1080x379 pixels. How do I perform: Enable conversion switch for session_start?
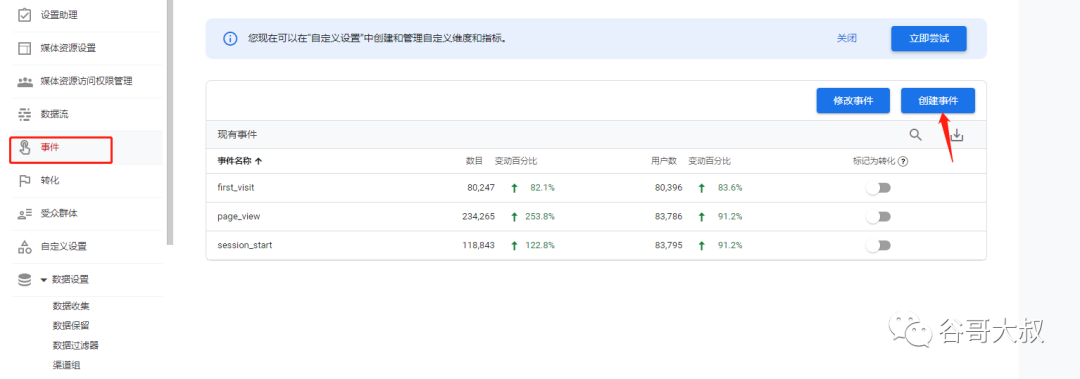pyautogui.click(x=878, y=245)
